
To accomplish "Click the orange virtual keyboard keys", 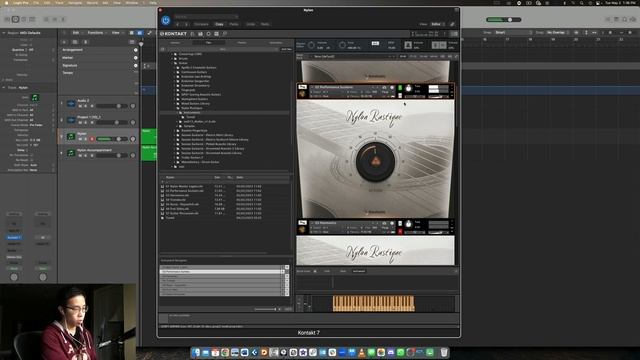I will 373,304.
